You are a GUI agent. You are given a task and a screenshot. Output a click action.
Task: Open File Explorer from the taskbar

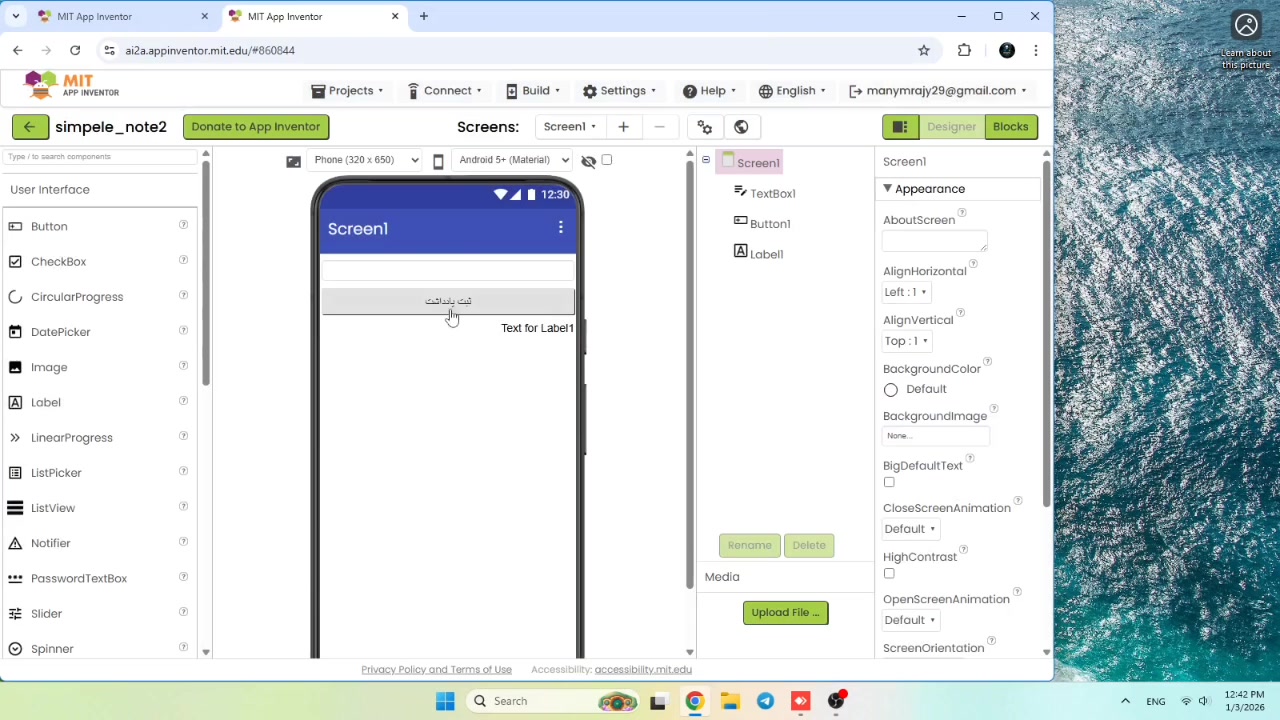pos(730,701)
